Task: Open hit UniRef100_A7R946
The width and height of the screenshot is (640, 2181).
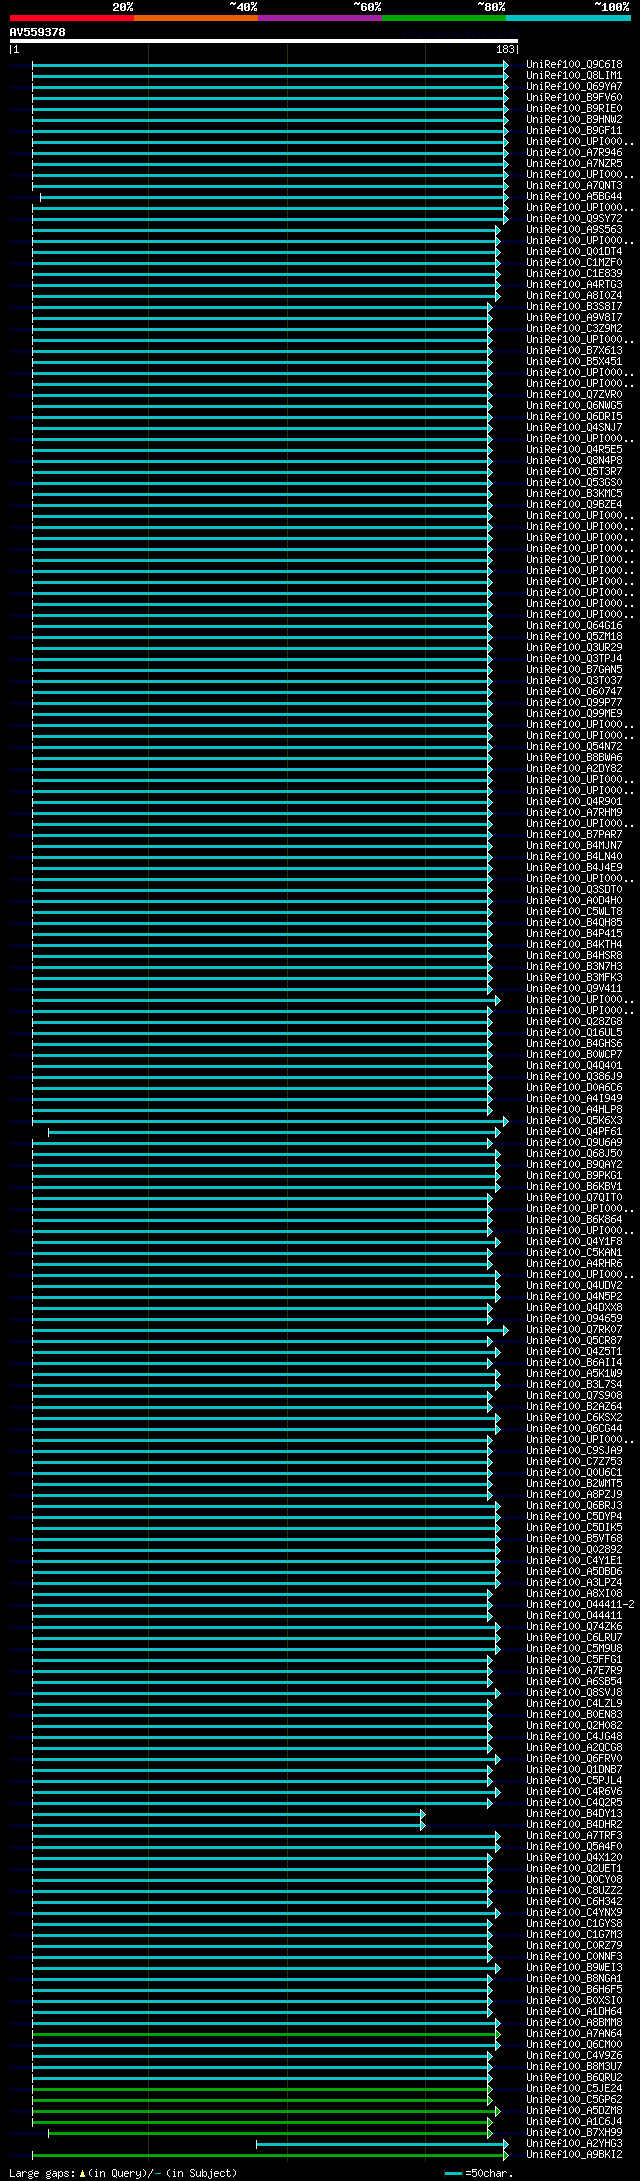Action: pos(574,153)
